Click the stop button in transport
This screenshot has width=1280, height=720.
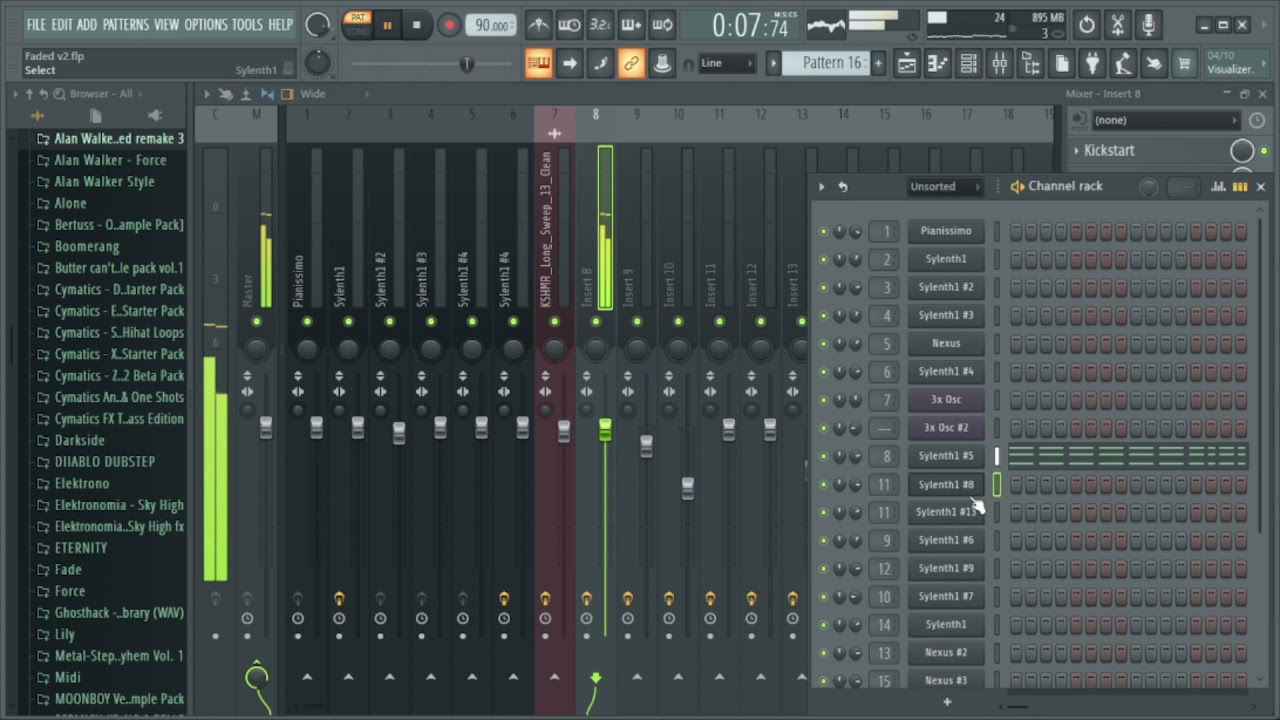[417, 25]
